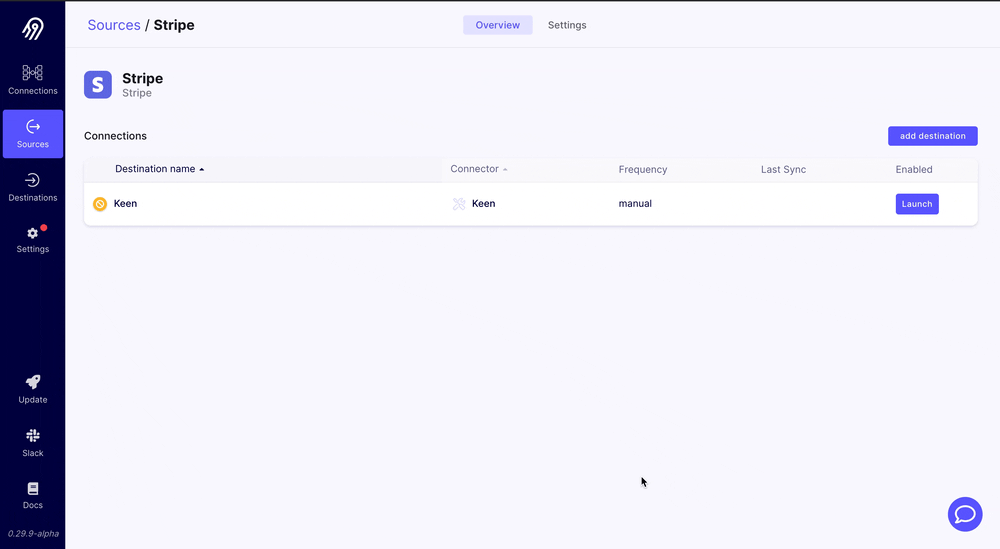Click the Sources breadcrumb link
The width and height of the screenshot is (1000, 549).
(114, 25)
